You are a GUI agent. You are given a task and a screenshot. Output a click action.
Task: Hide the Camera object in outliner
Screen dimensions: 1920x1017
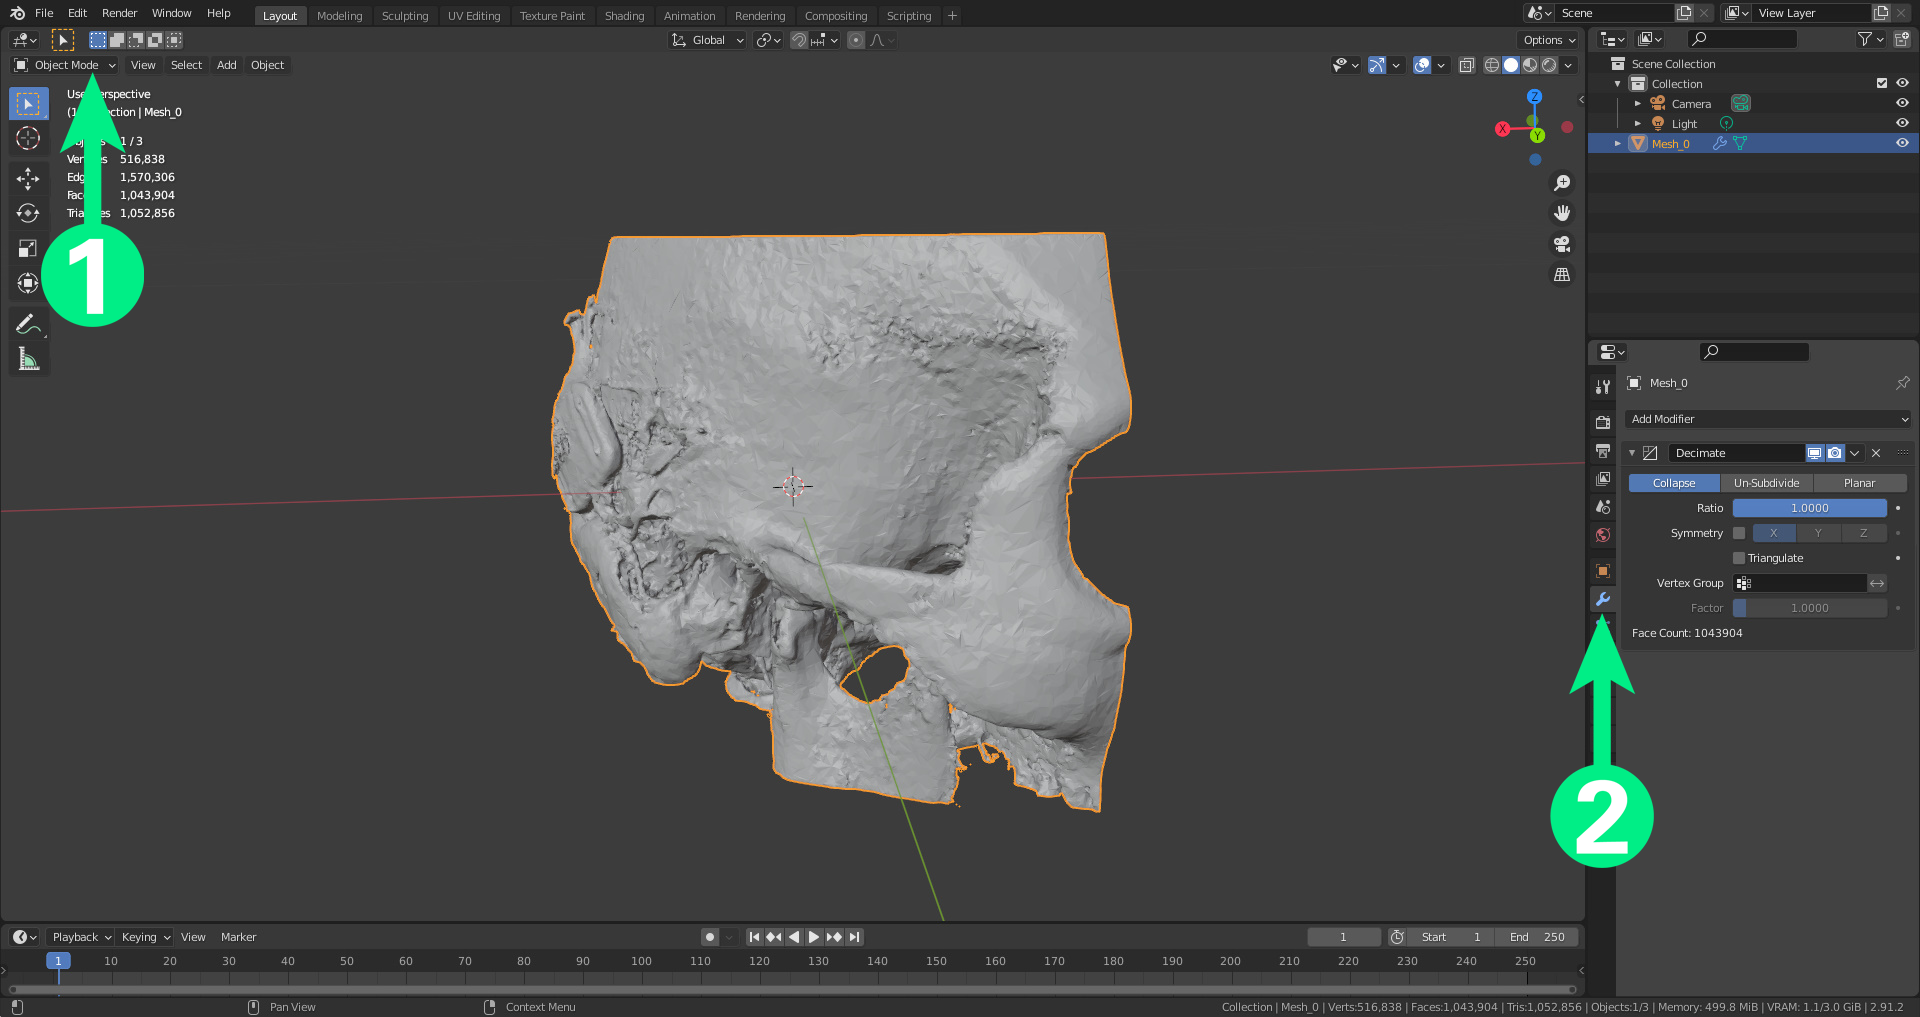(x=1902, y=103)
